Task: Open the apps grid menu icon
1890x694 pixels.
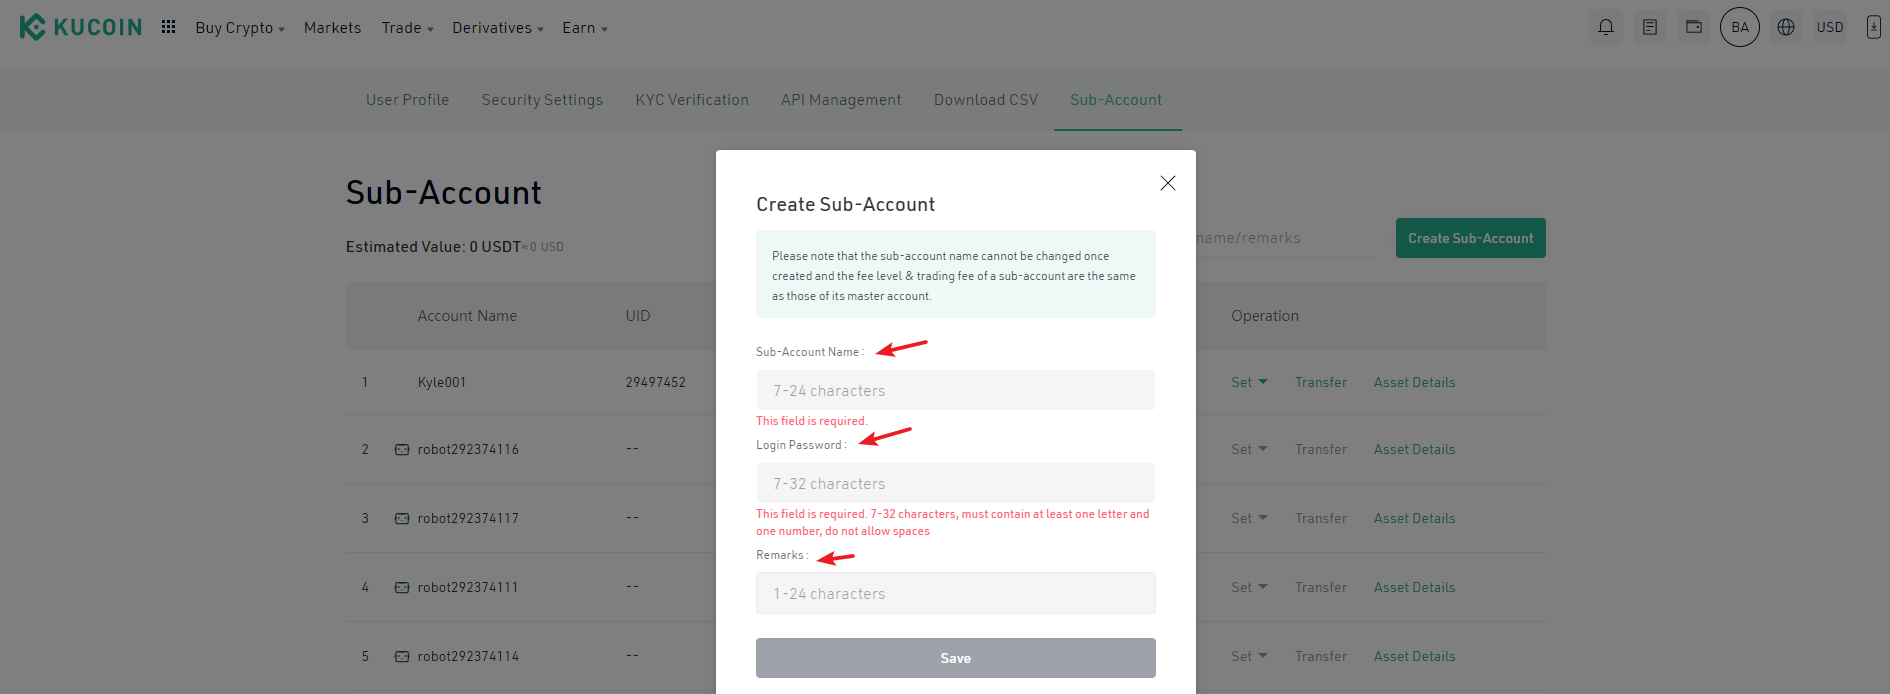Action: point(169,27)
